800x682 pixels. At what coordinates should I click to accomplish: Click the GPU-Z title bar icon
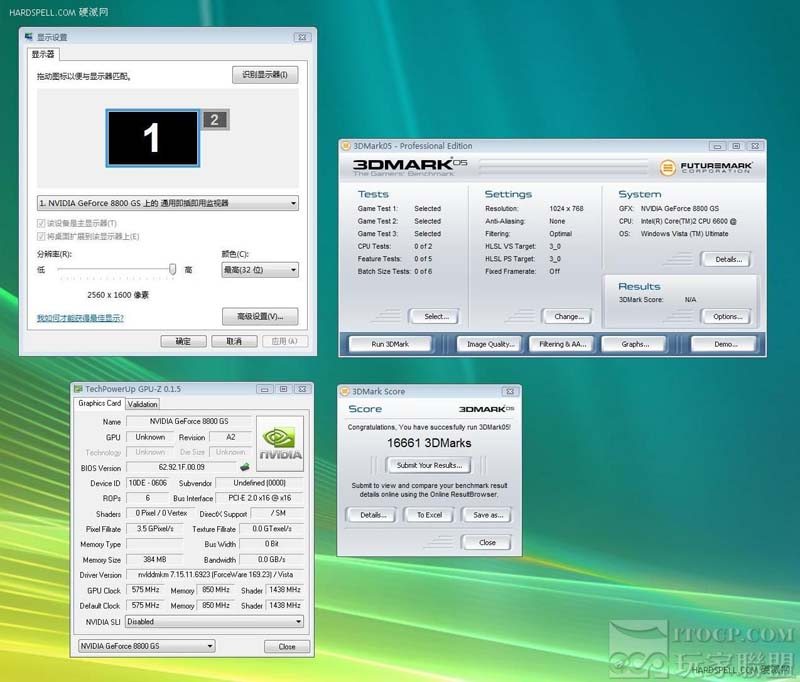click(78, 388)
